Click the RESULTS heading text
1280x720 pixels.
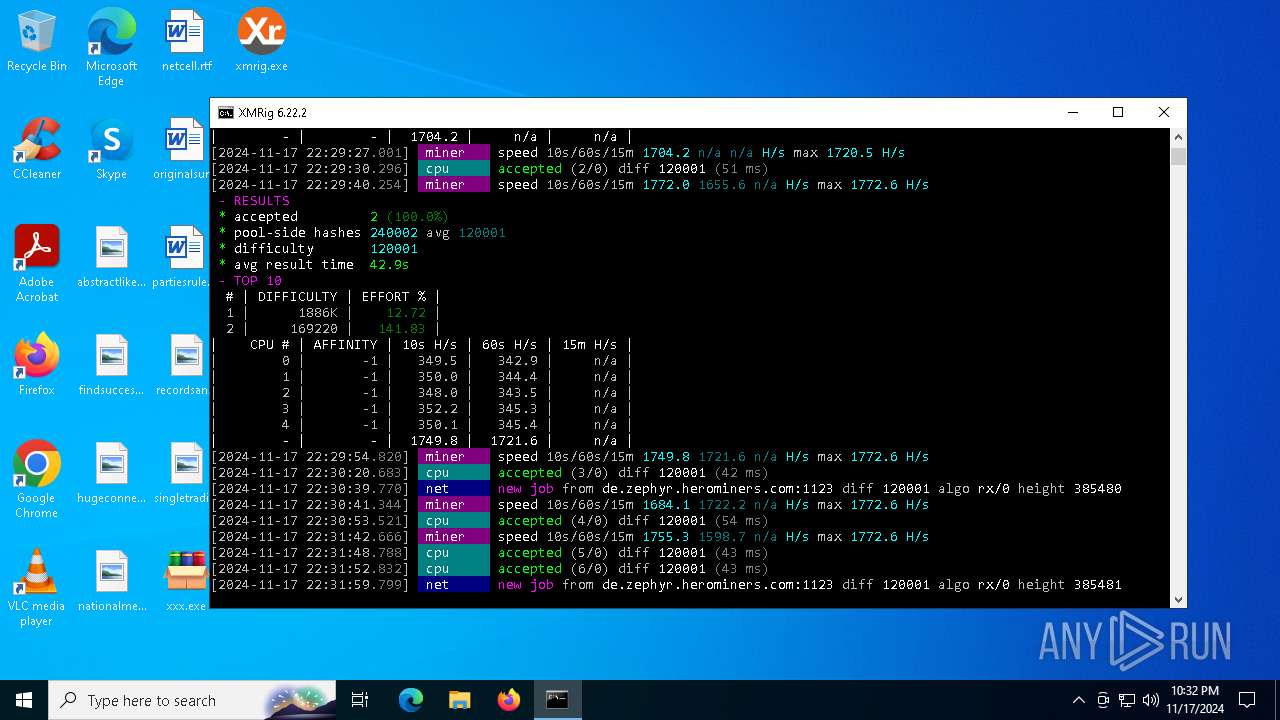(262, 201)
